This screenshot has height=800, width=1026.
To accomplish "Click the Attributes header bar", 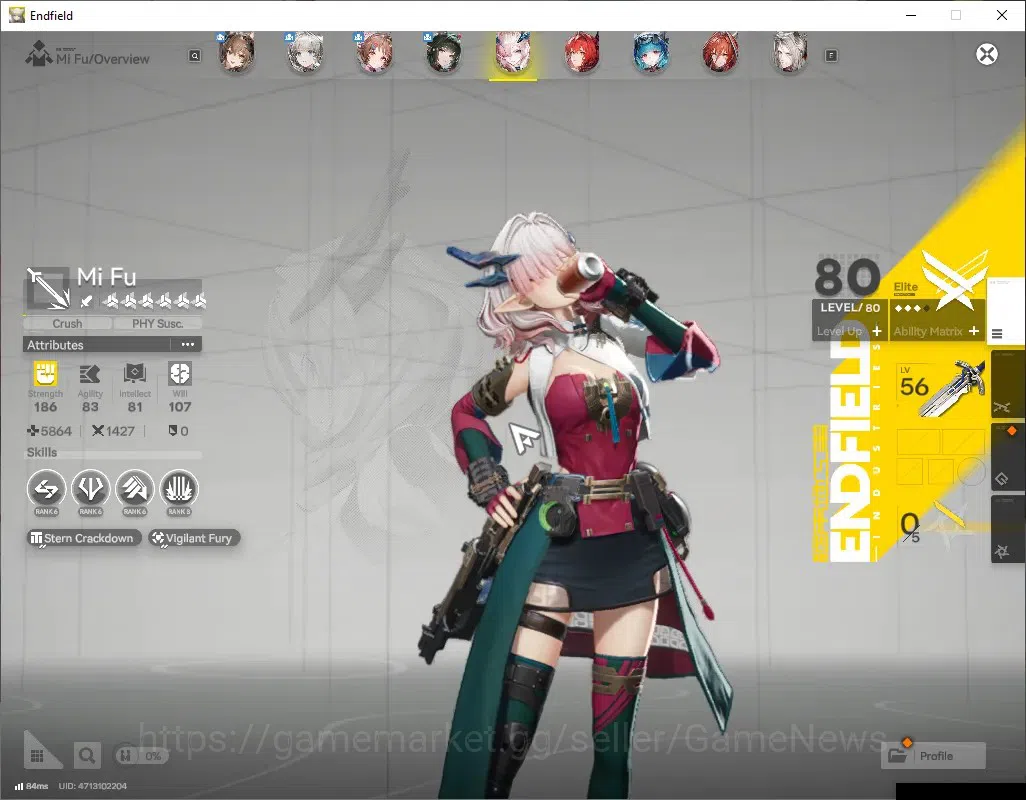I will tap(112, 345).
